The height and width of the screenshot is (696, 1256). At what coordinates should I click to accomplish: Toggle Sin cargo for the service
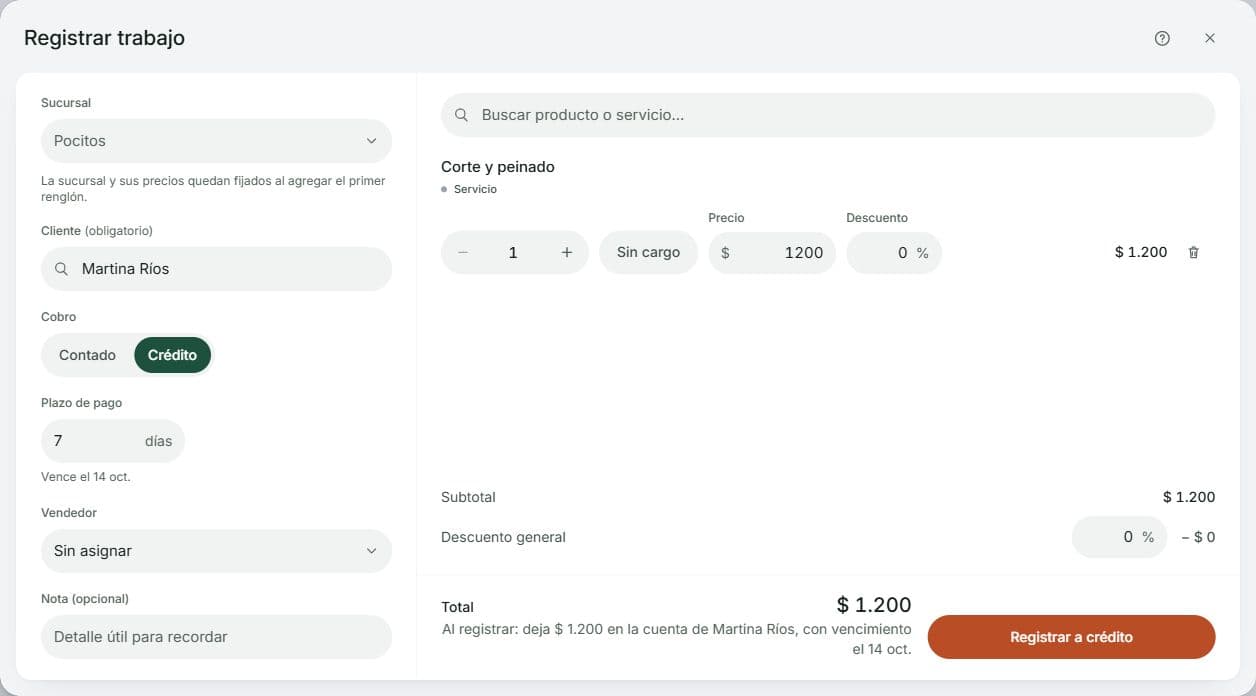tap(648, 252)
